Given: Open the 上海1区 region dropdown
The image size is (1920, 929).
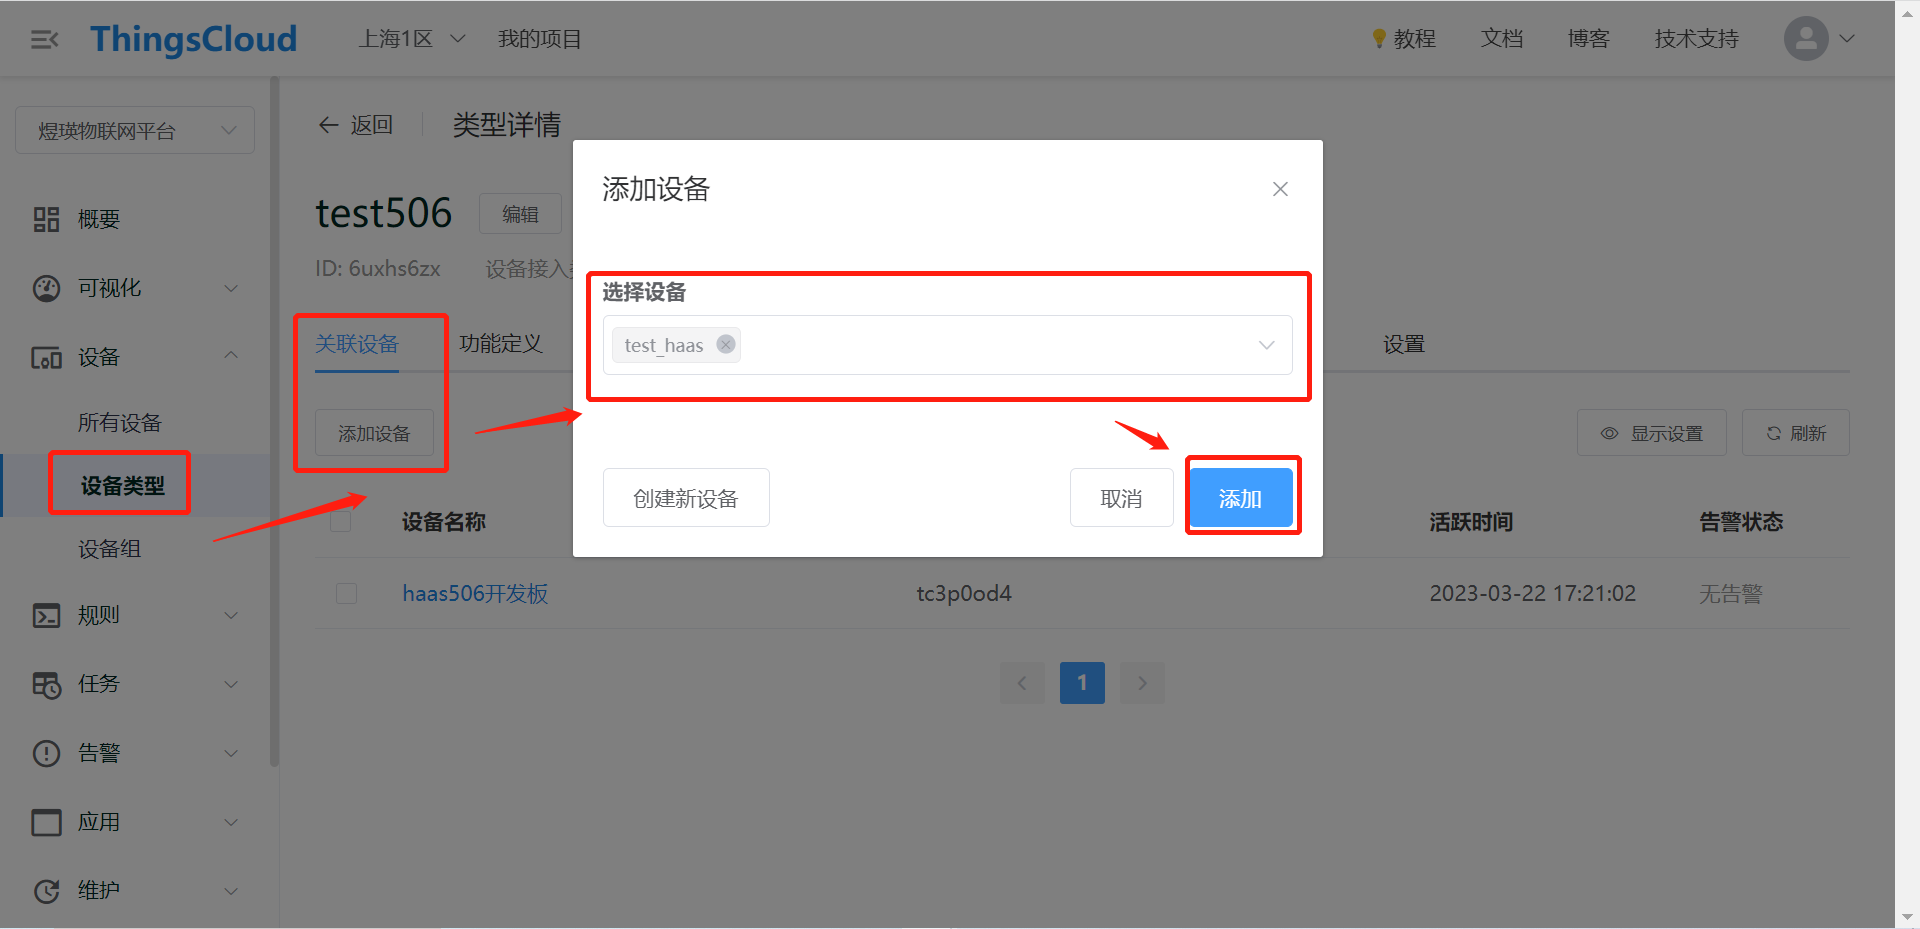Looking at the screenshot, I should [x=412, y=39].
